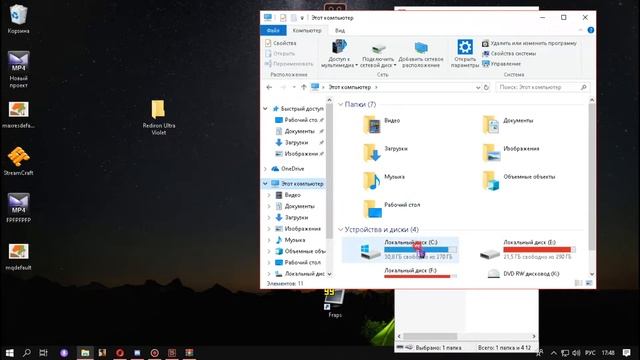Open the Музыка folder in Папки
640x360 pixels.
click(384, 180)
